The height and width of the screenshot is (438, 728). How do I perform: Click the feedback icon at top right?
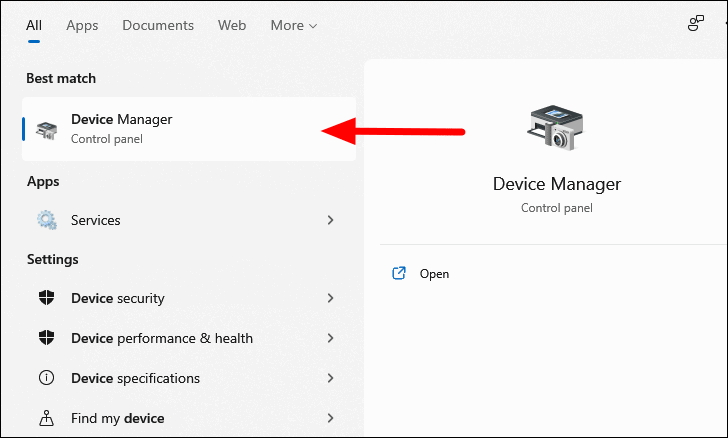pyautogui.click(x=696, y=23)
